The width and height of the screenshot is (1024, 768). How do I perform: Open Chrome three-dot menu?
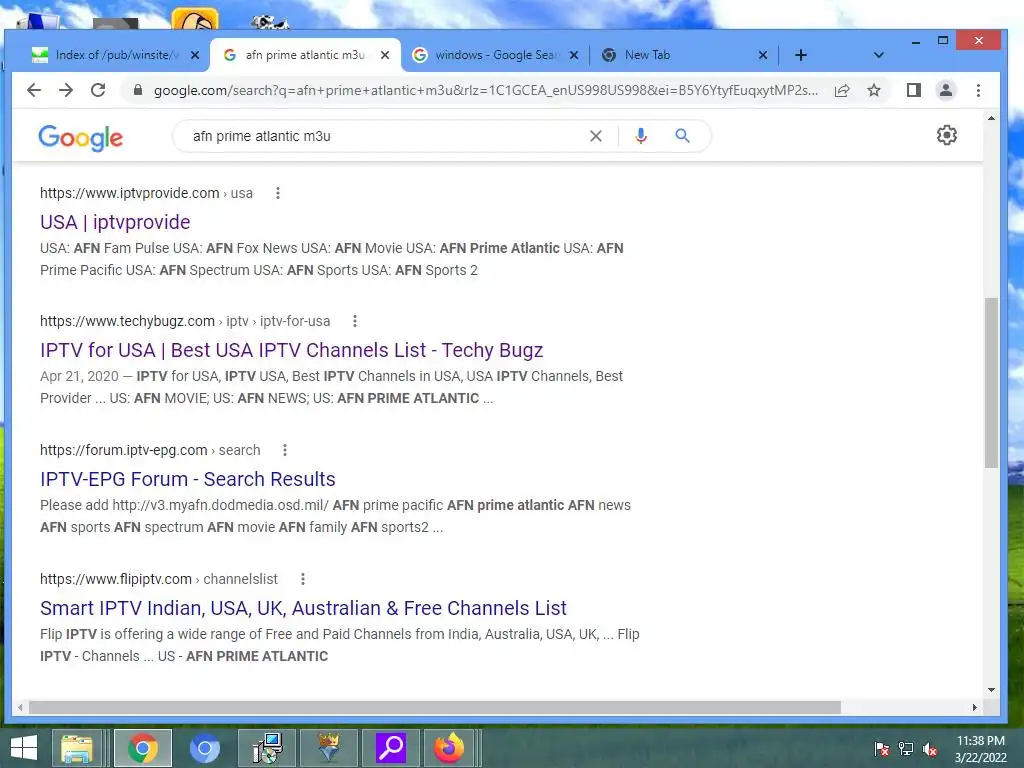pyautogui.click(x=978, y=90)
